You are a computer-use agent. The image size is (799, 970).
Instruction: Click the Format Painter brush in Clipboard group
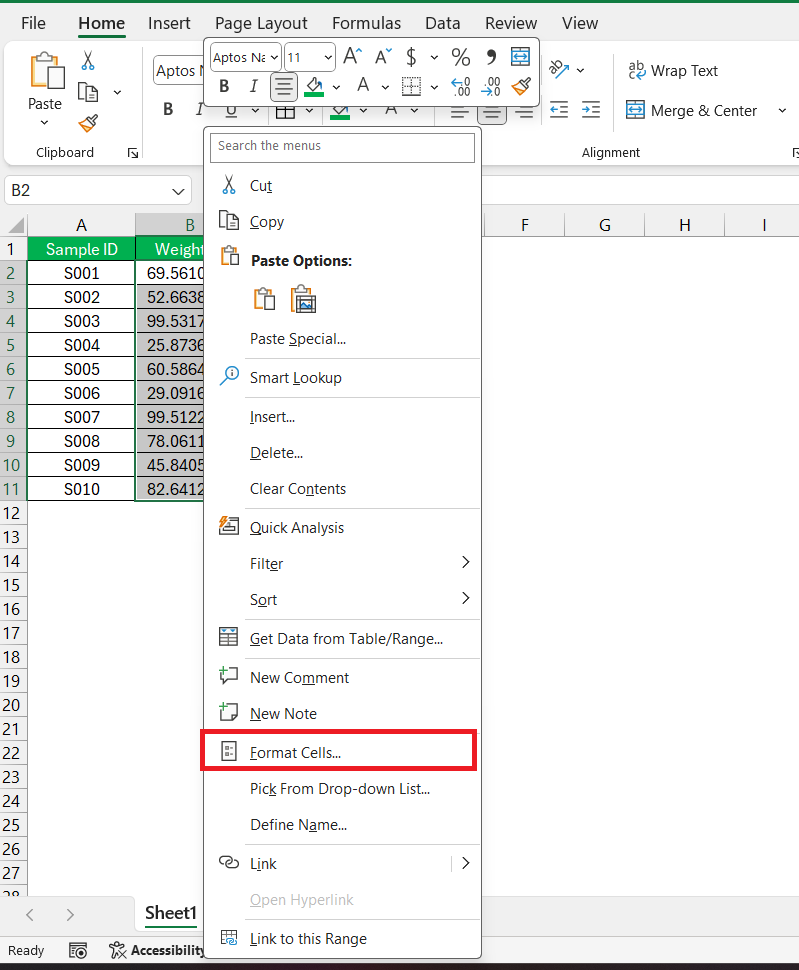(x=88, y=124)
